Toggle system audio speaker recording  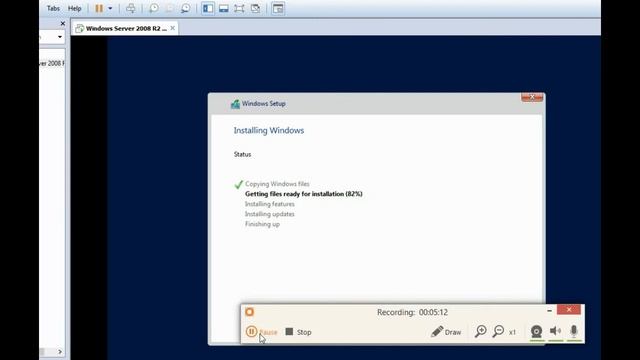555,331
